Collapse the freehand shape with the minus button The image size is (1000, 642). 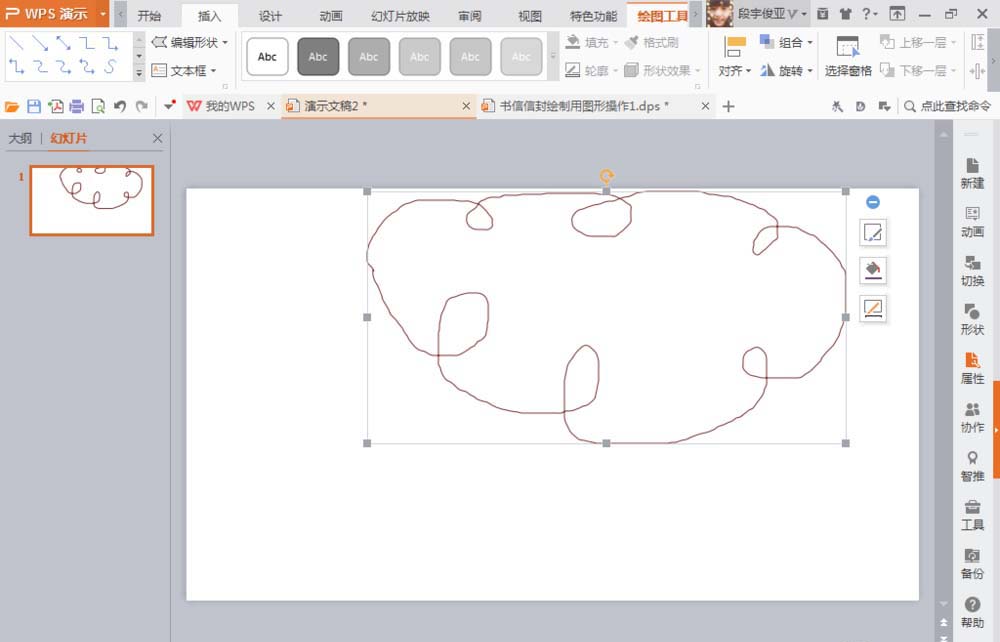coord(873,201)
